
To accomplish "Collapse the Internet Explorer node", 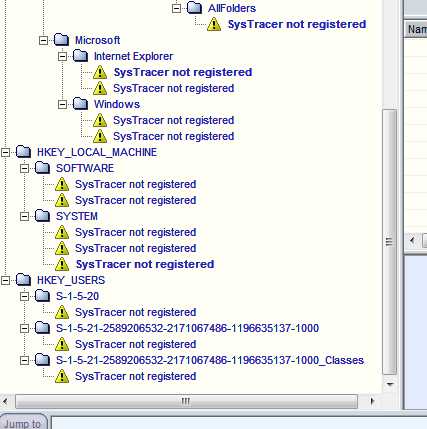I will [62, 56].
